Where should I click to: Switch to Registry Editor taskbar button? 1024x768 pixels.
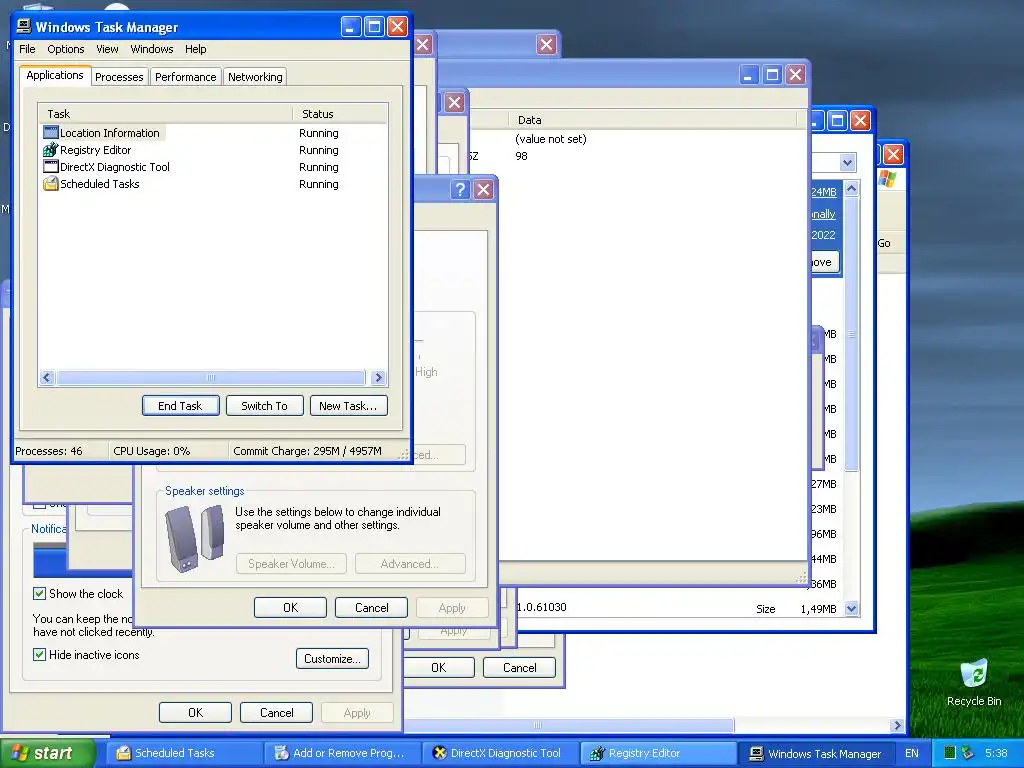click(x=657, y=753)
